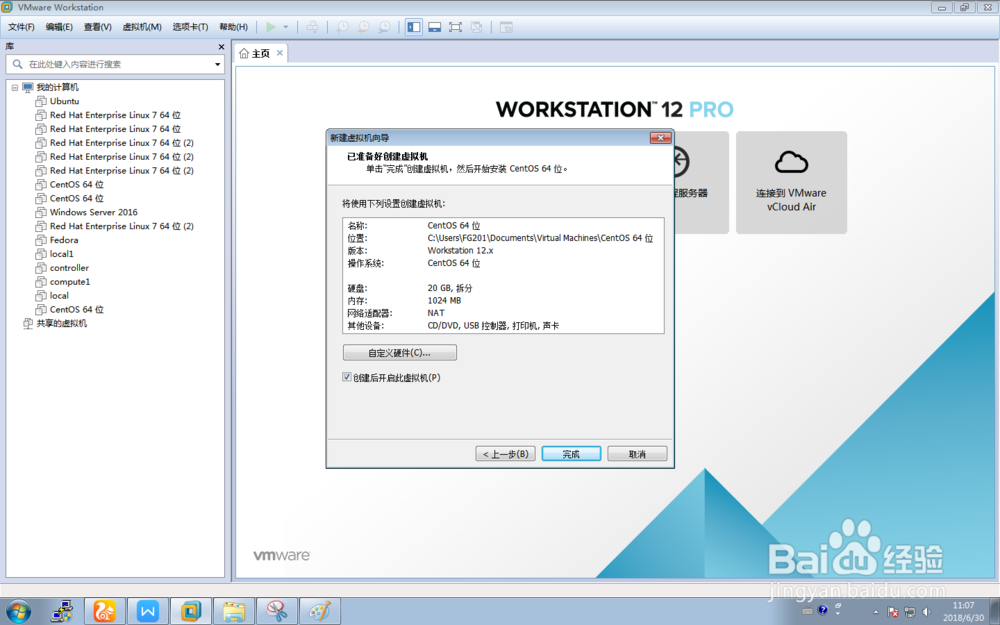Click the take snapshot toolbar icon
This screenshot has height=625, width=1000.
(x=342, y=27)
